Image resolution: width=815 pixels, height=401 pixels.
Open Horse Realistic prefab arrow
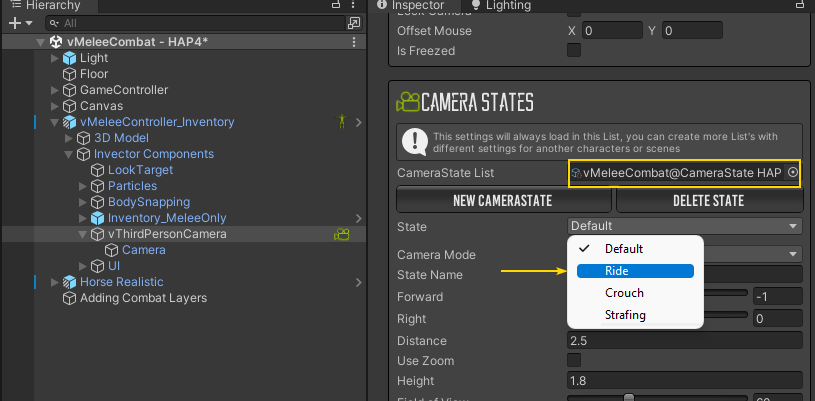coord(359,282)
